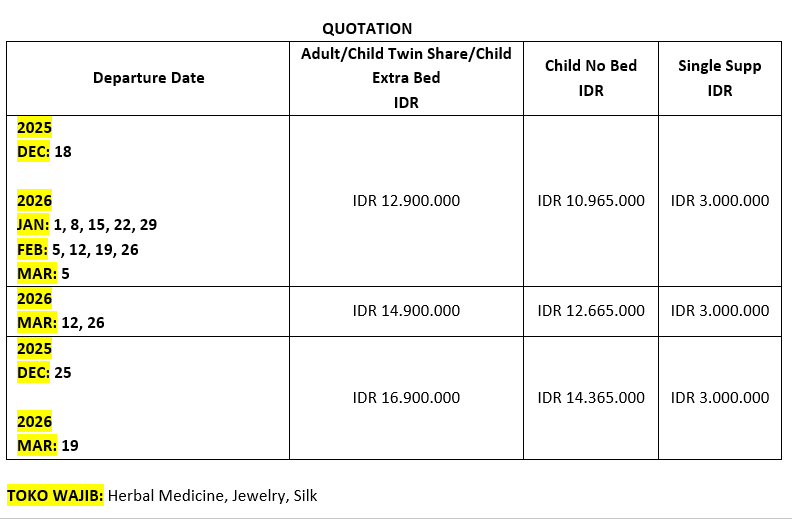
Task: Click the JAN: 1, 8, 15, 22, 29 line
Action: (x=87, y=225)
